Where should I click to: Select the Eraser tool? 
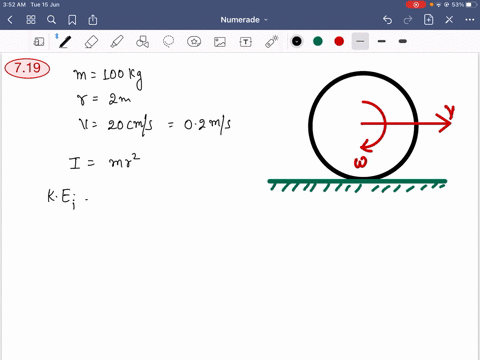point(91,42)
